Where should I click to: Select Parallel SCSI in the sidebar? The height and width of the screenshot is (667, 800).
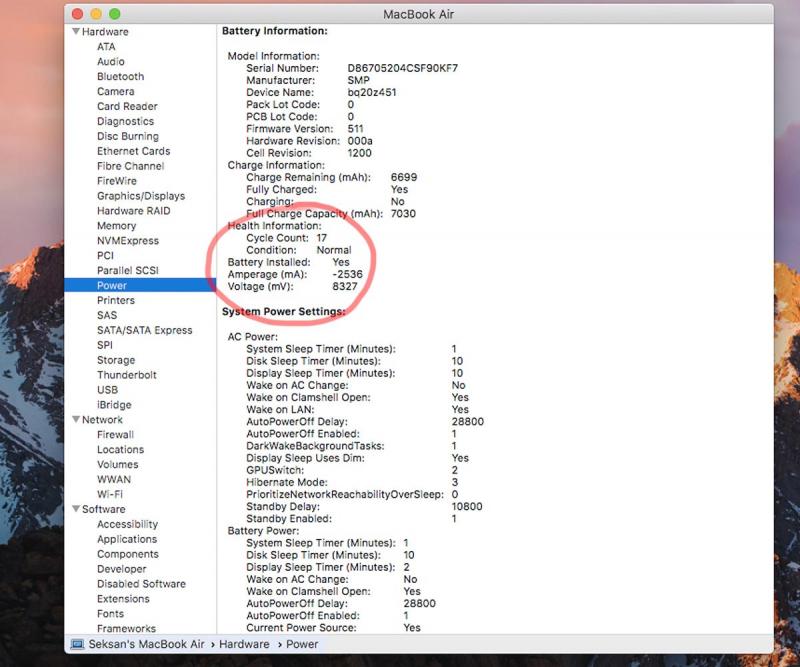pos(128,270)
